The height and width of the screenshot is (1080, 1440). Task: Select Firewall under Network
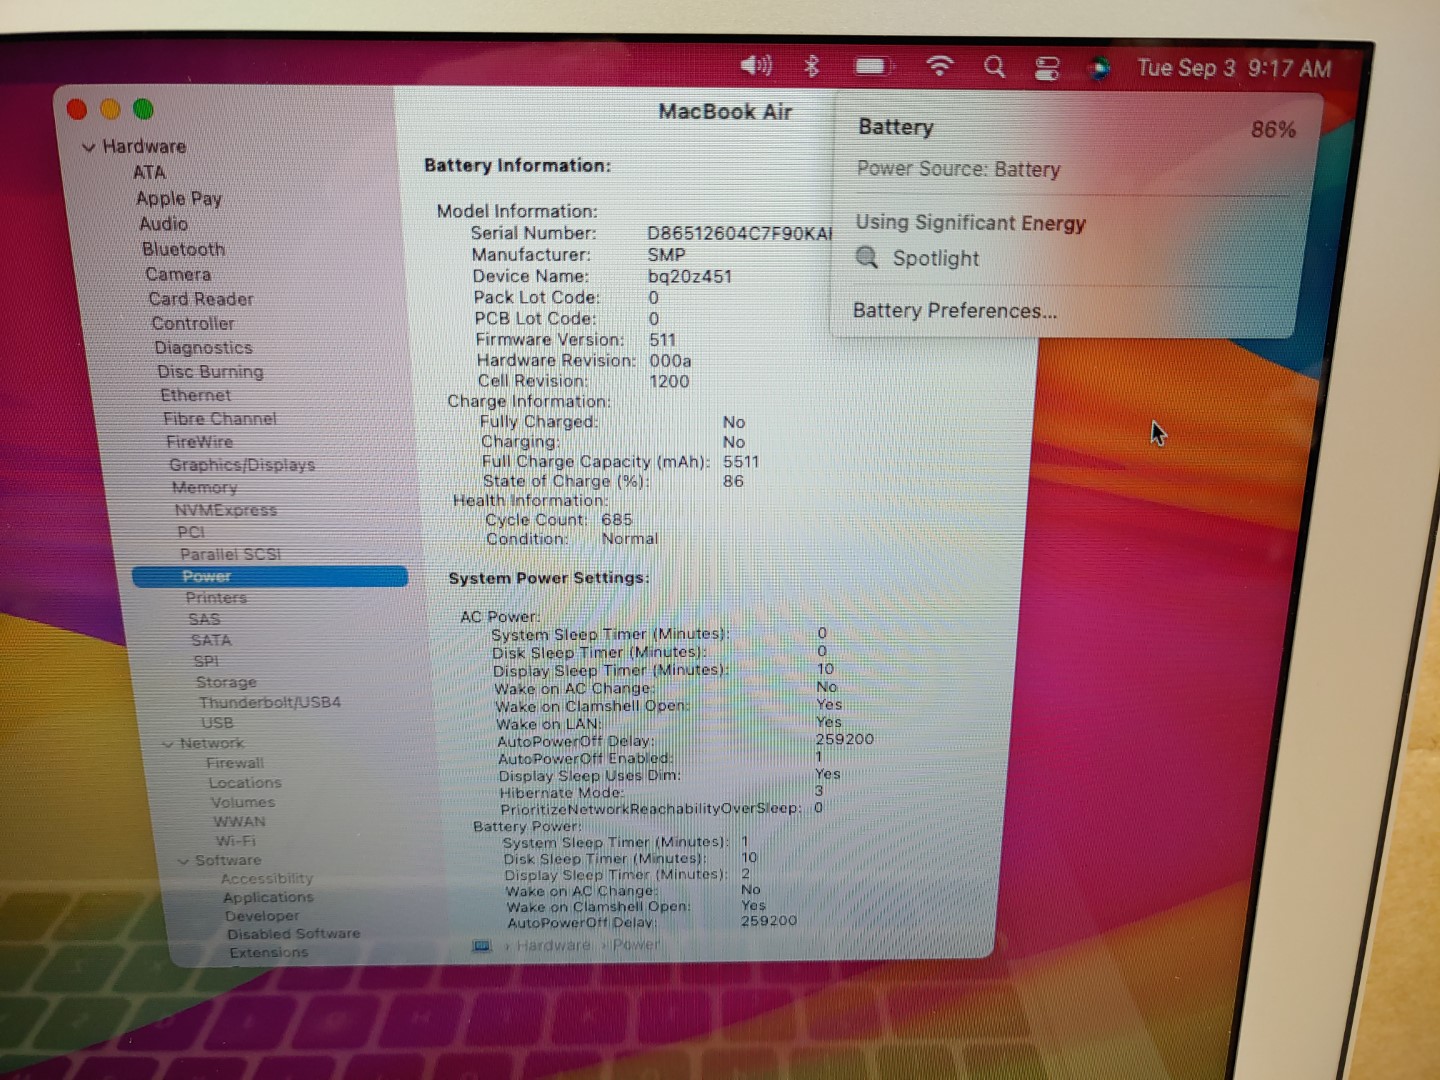tap(235, 763)
